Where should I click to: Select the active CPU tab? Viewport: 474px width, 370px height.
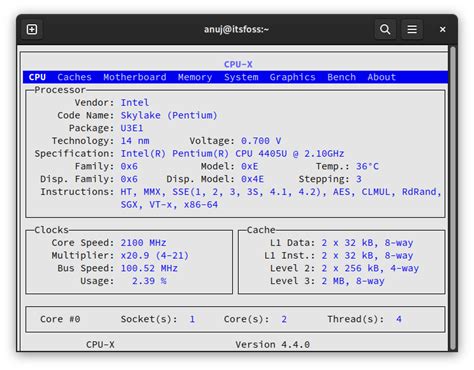pos(37,77)
